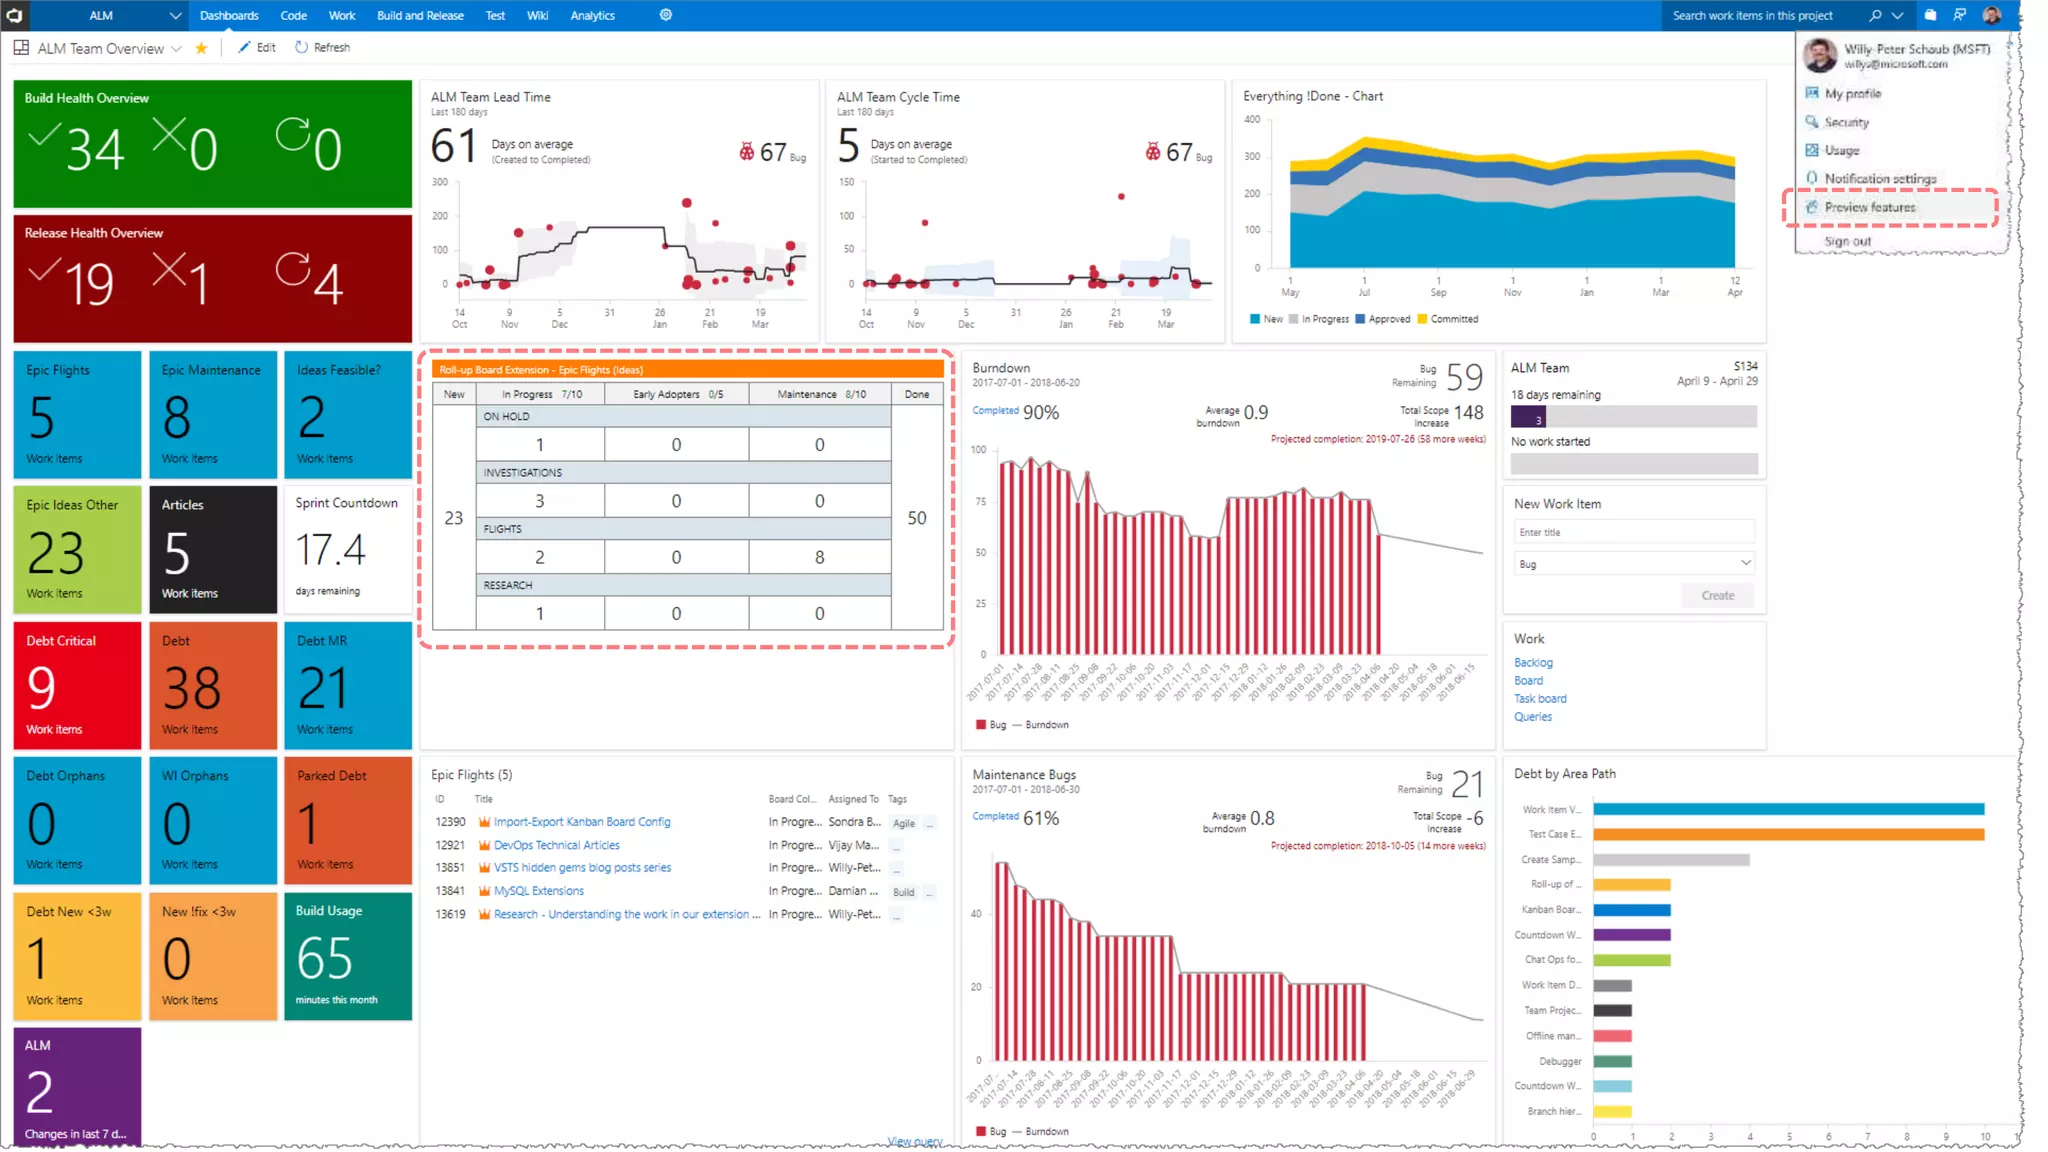Favorite the dashboard with the star icon
The image size is (2048, 1152).
point(201,48)
